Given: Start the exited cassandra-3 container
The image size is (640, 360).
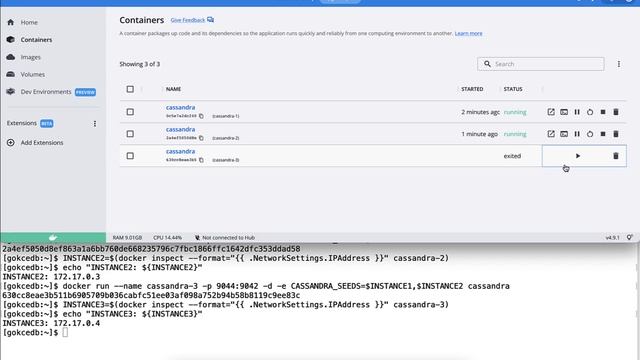Looking at the screenshot, I should tap(578, 156).
